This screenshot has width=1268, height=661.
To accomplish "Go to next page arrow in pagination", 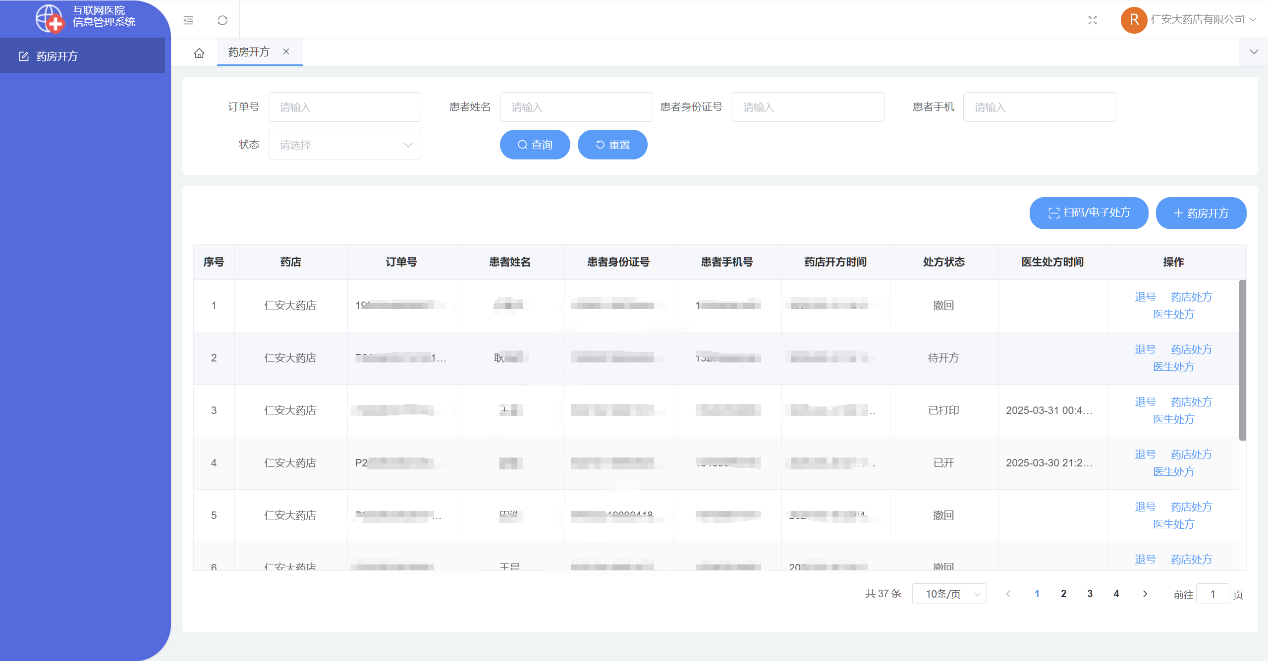I will click(1145, 594).
